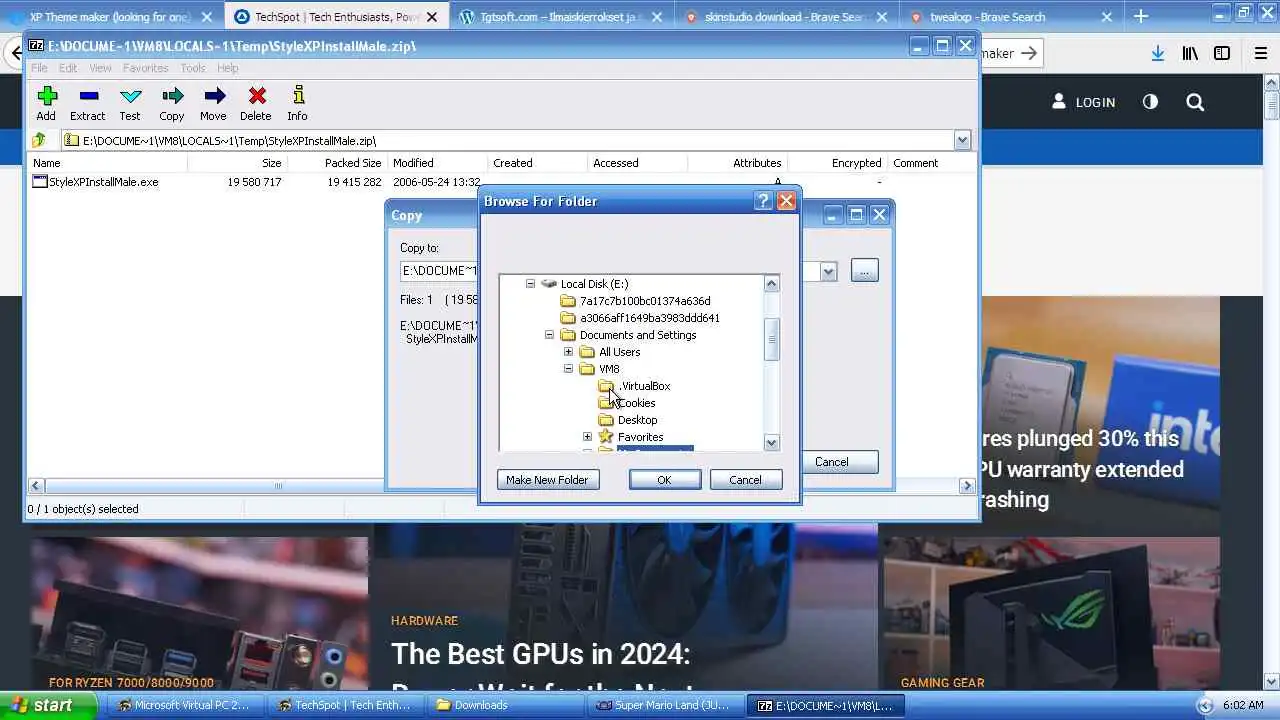Click the Move toolbar icon in 7-Zip
Viewport: 1280px width, 720px height.
(214, 96)
